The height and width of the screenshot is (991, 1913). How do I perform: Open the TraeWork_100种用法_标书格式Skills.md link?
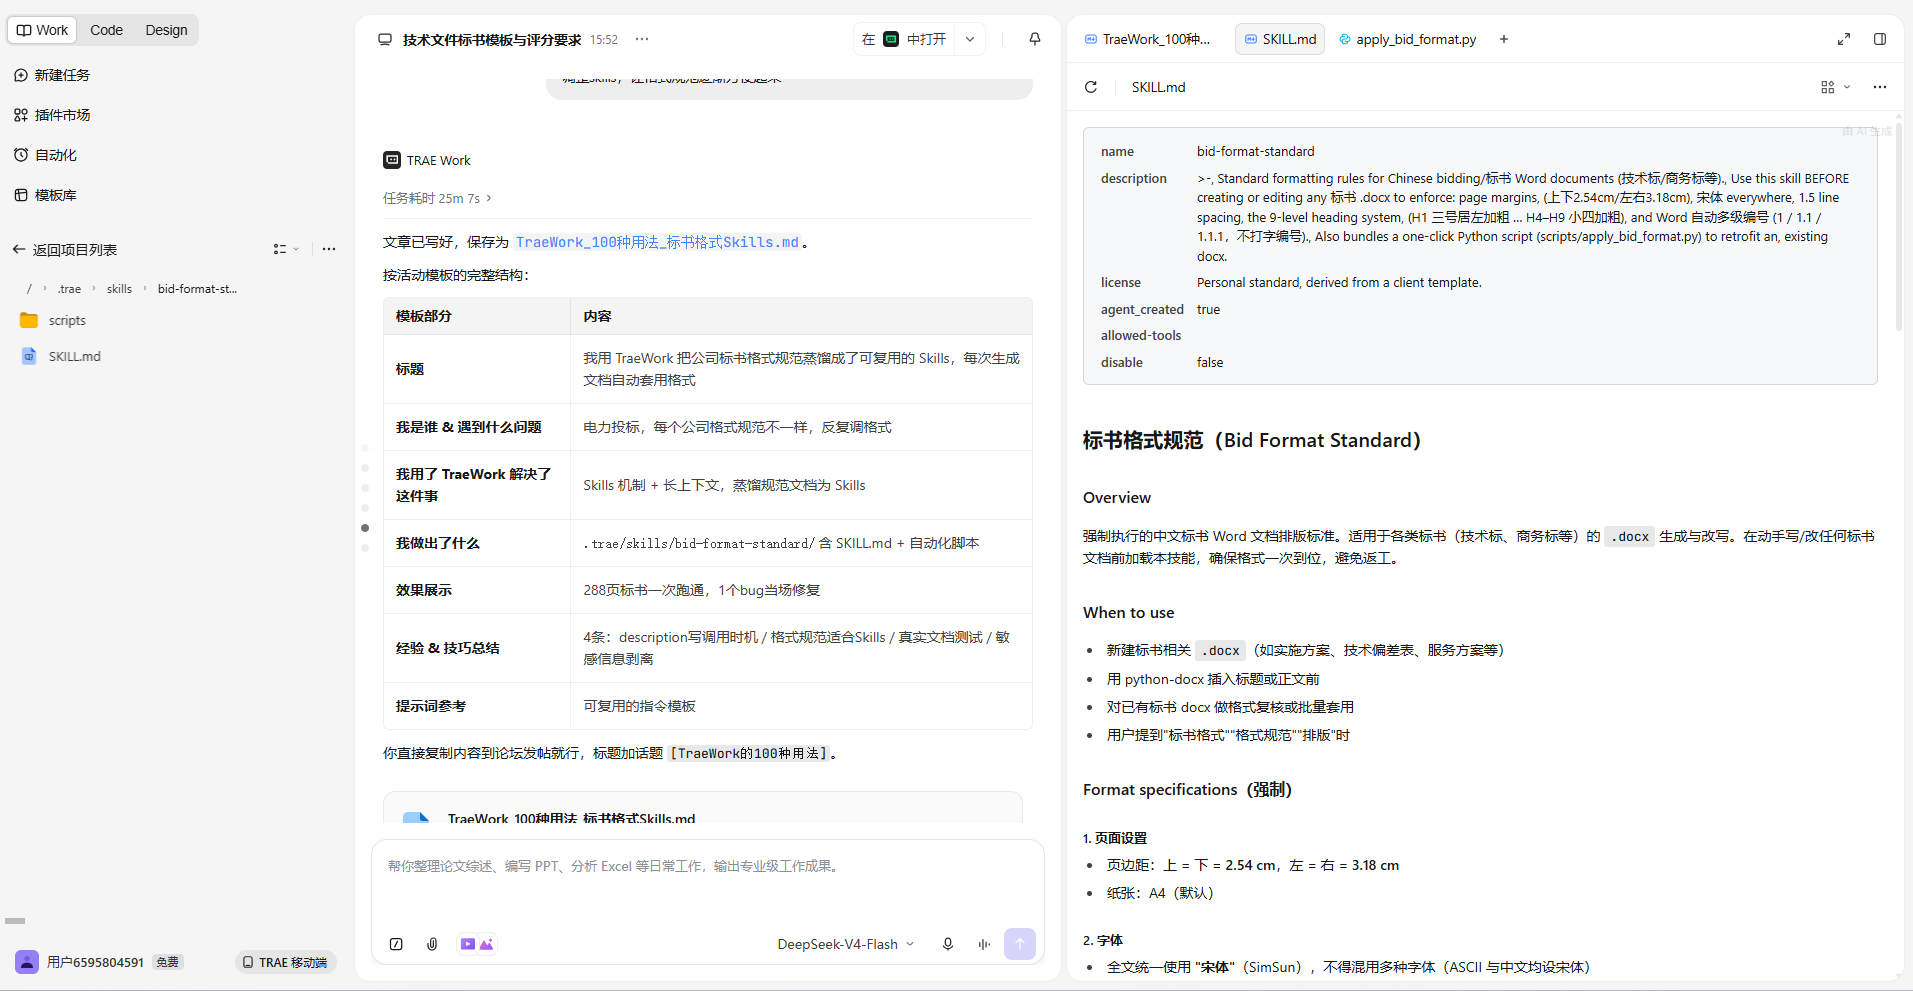click(x=657, y=242)
